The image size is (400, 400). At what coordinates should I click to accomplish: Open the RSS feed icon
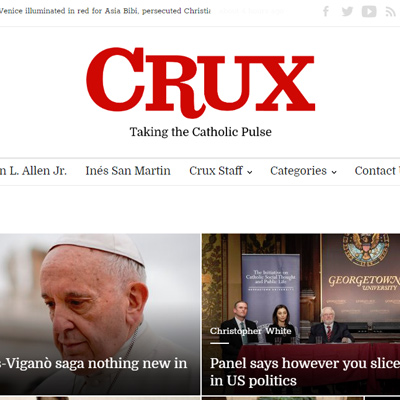point(390,12)
